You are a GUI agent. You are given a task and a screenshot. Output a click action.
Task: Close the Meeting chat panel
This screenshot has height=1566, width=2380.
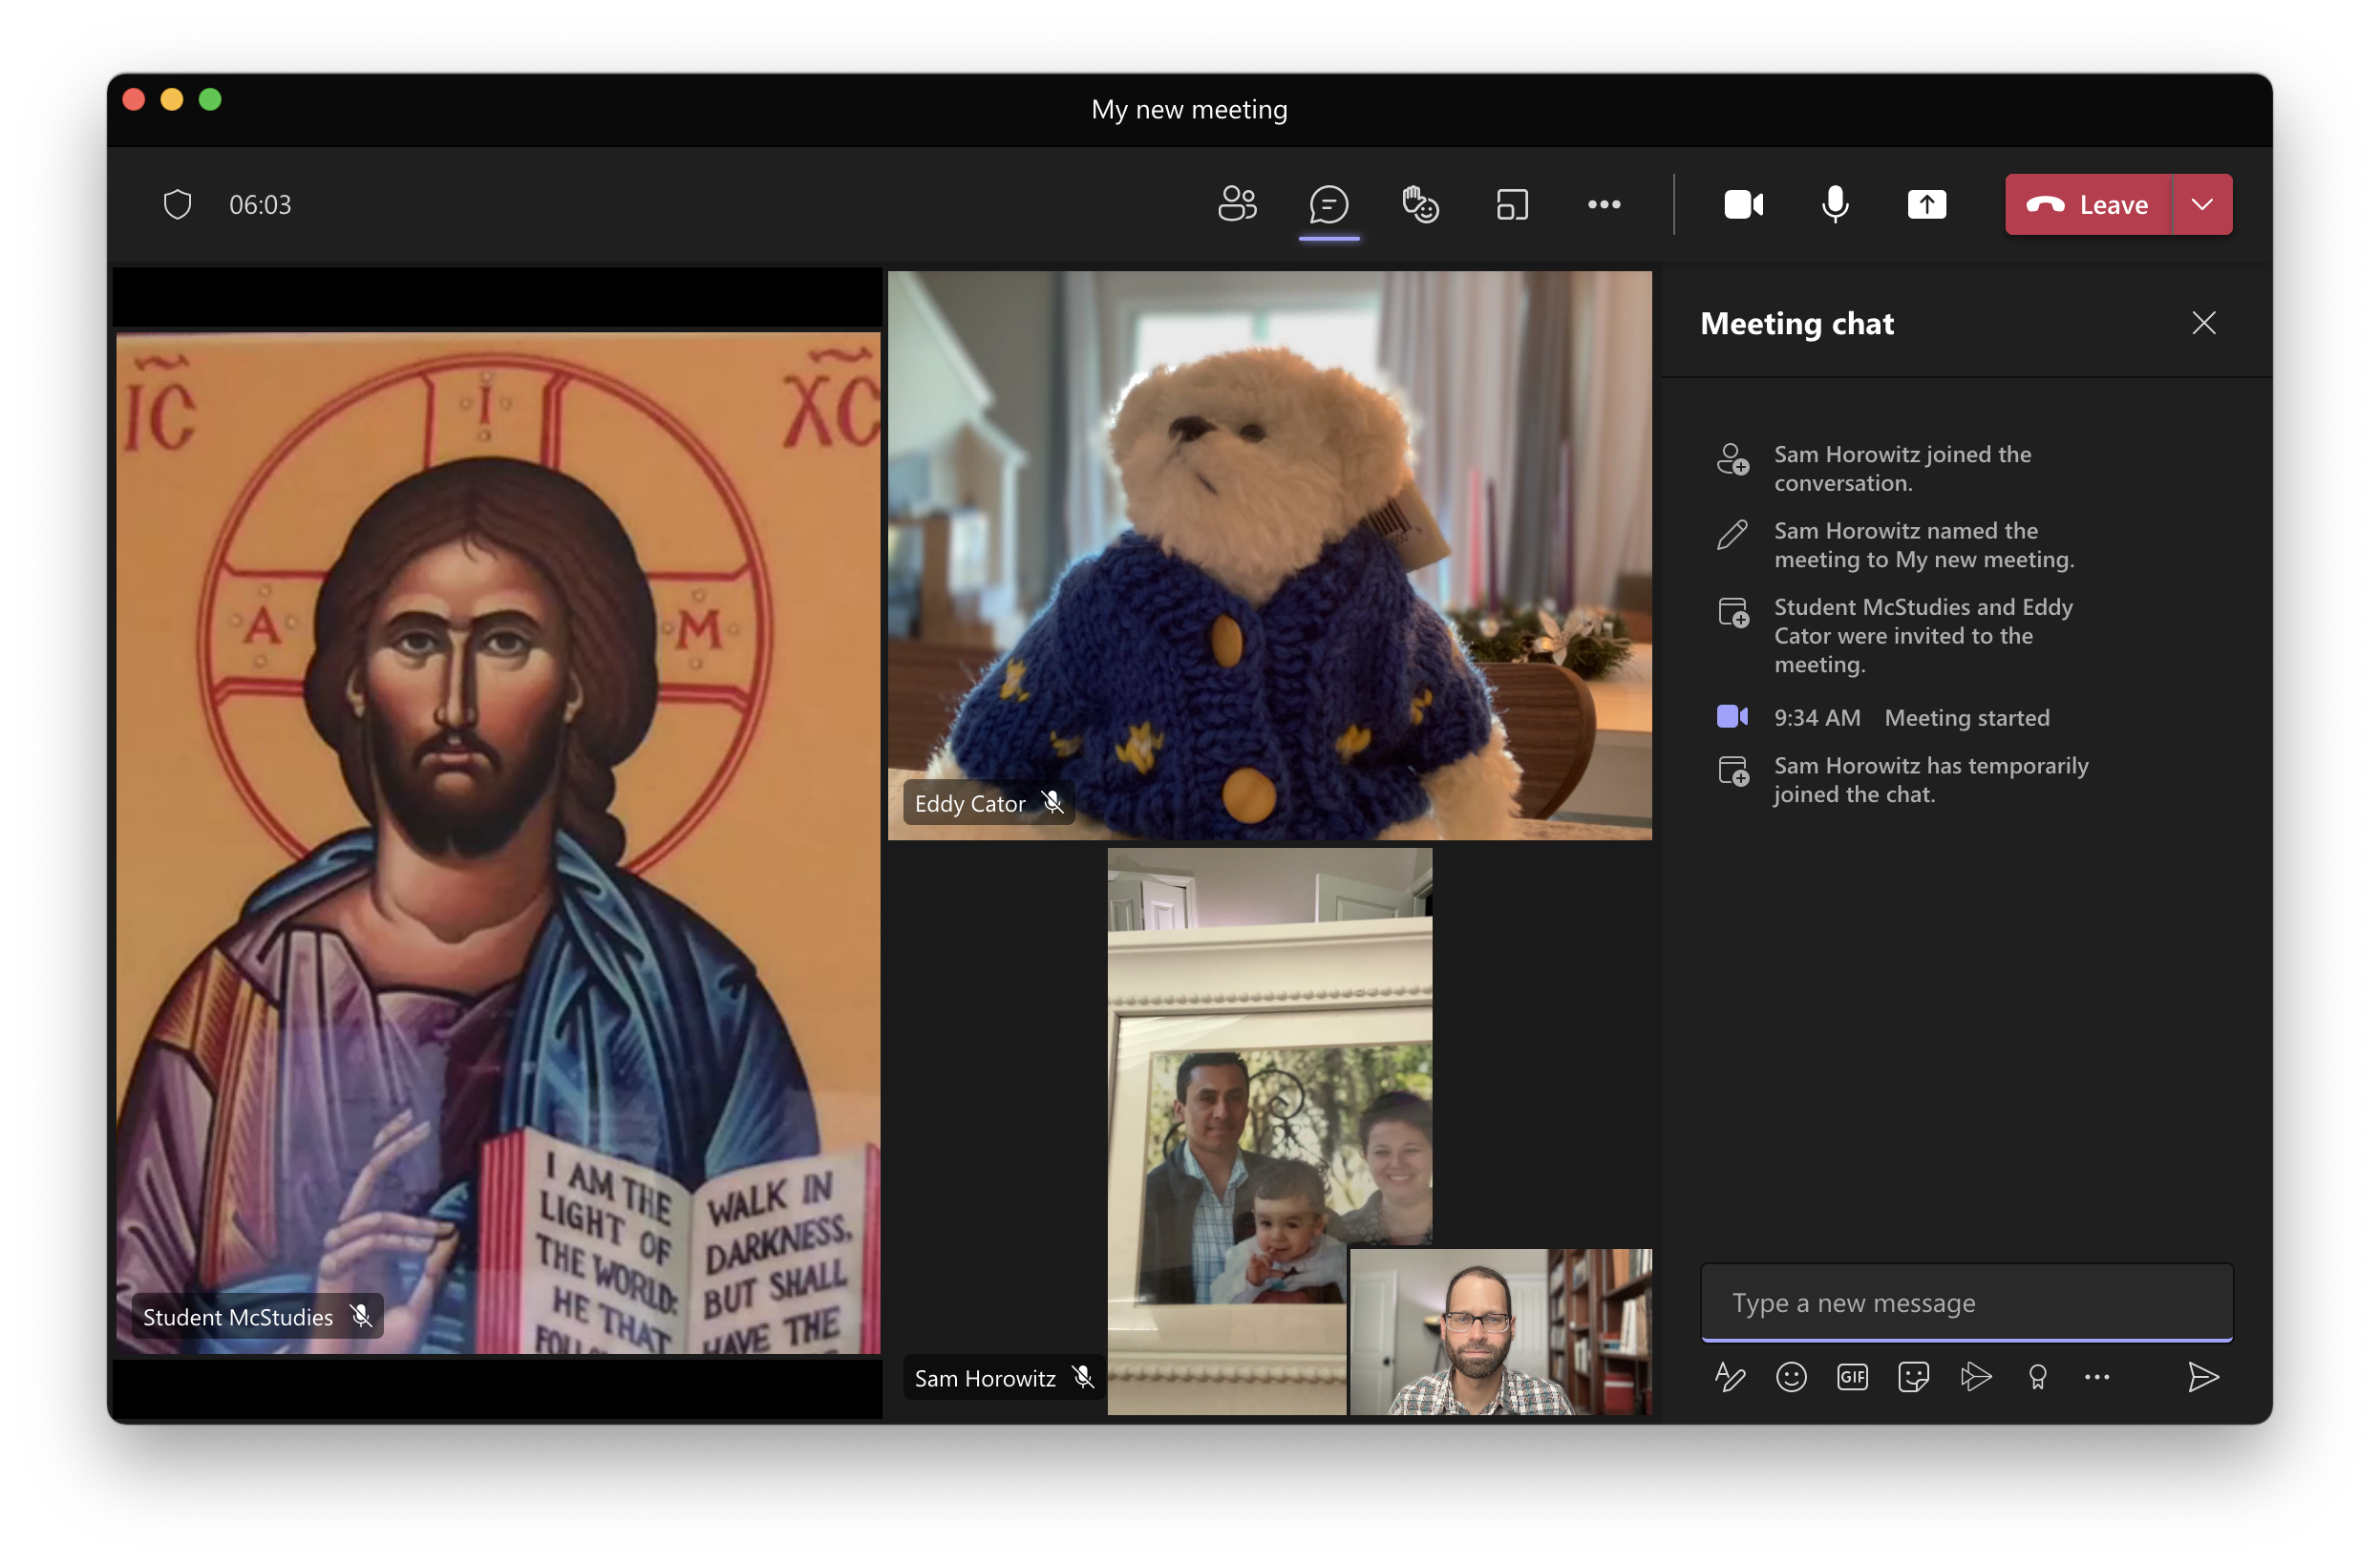[2205, 322]
